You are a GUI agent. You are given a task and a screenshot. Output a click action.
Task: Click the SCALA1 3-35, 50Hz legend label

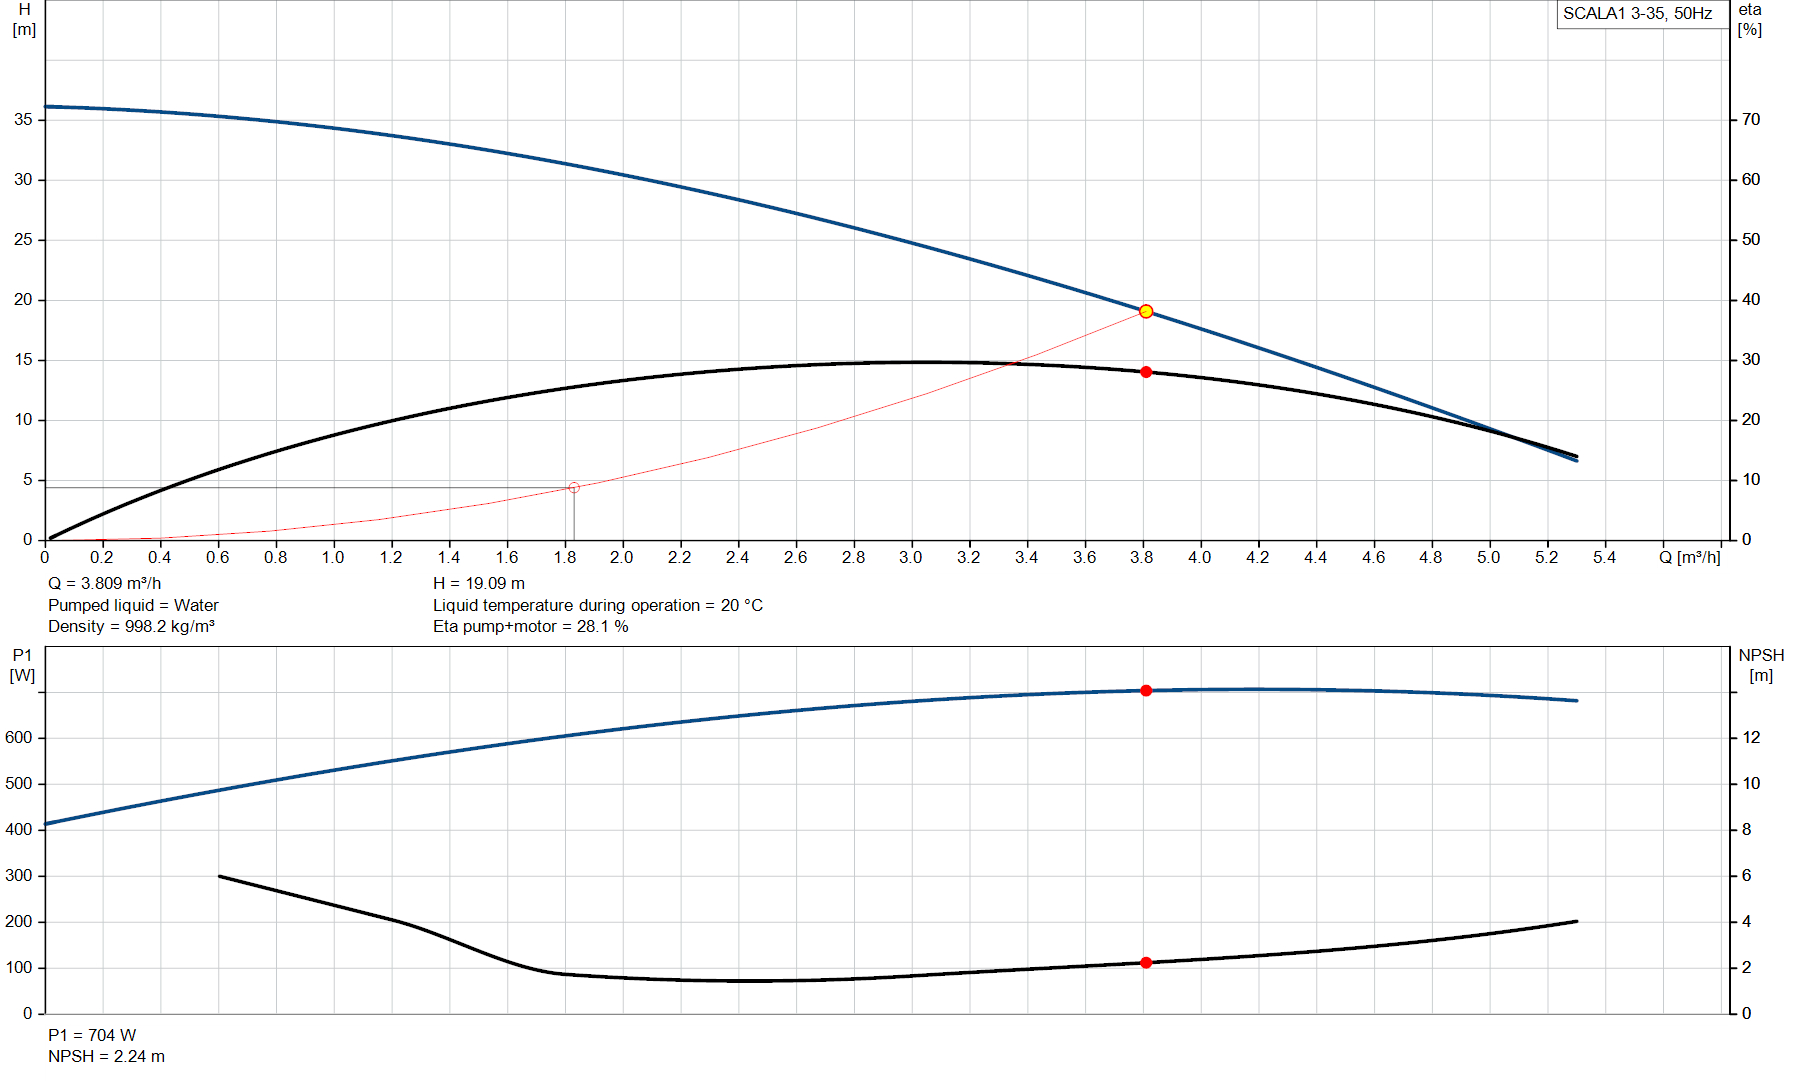1637,14
